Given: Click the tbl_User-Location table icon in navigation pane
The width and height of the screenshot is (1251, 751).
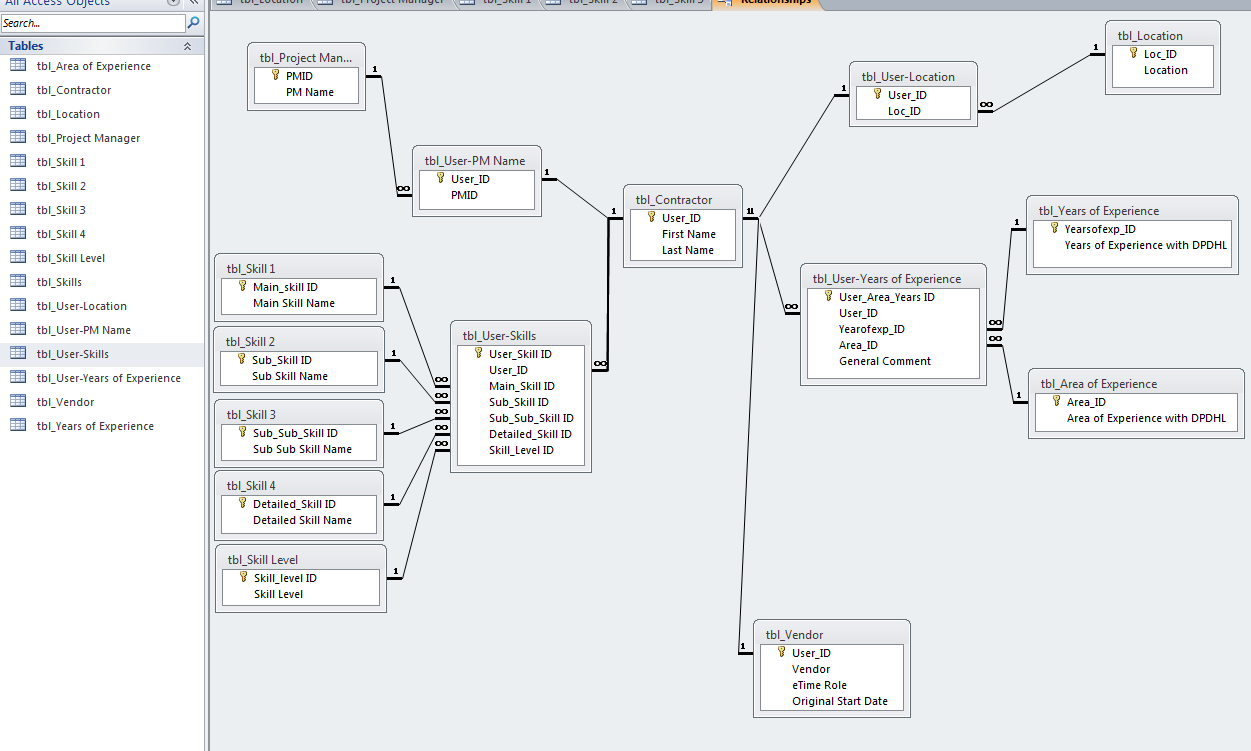Looking at the screenshot, I should click(x=17, y=306).
